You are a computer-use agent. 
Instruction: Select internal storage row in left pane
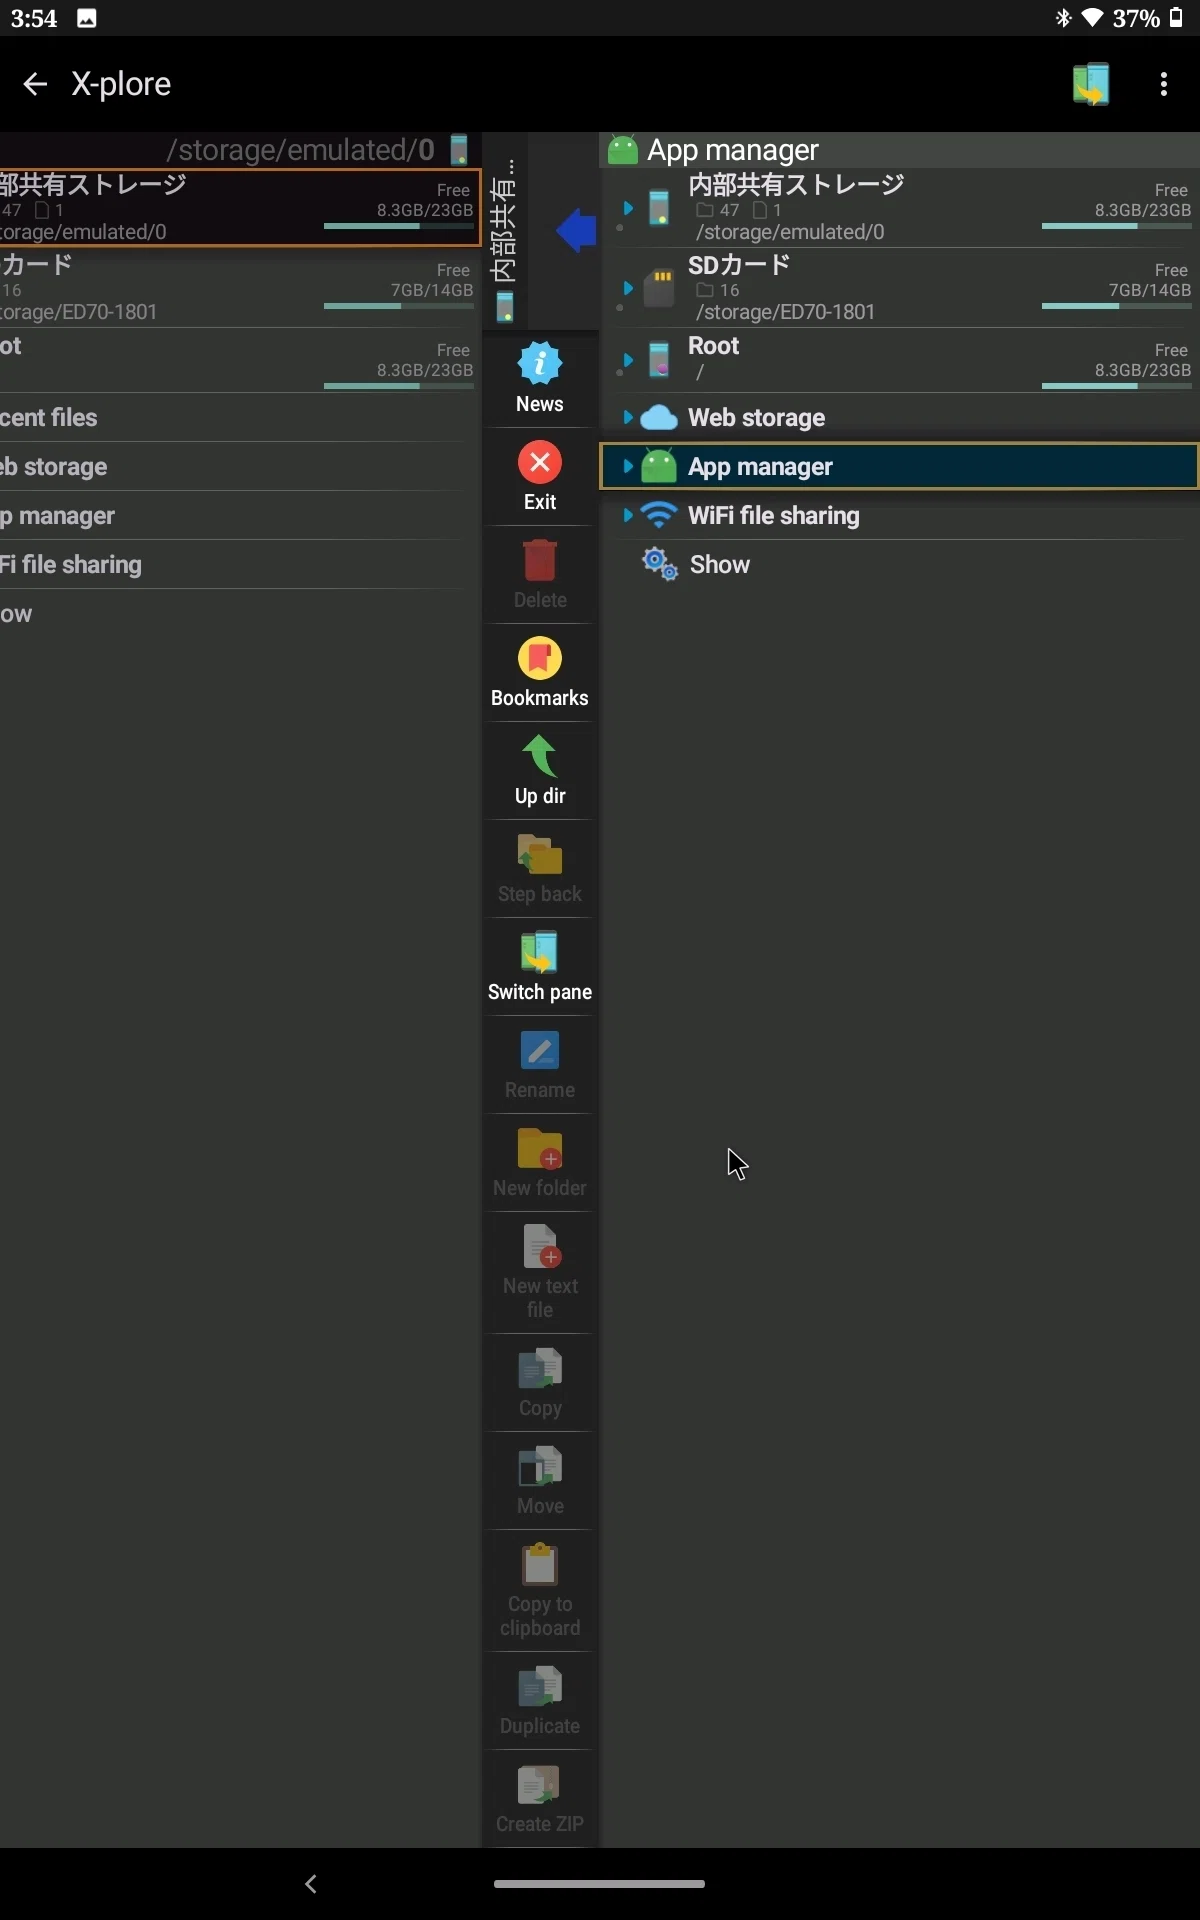pyautogui.click(x=240, y=208)
